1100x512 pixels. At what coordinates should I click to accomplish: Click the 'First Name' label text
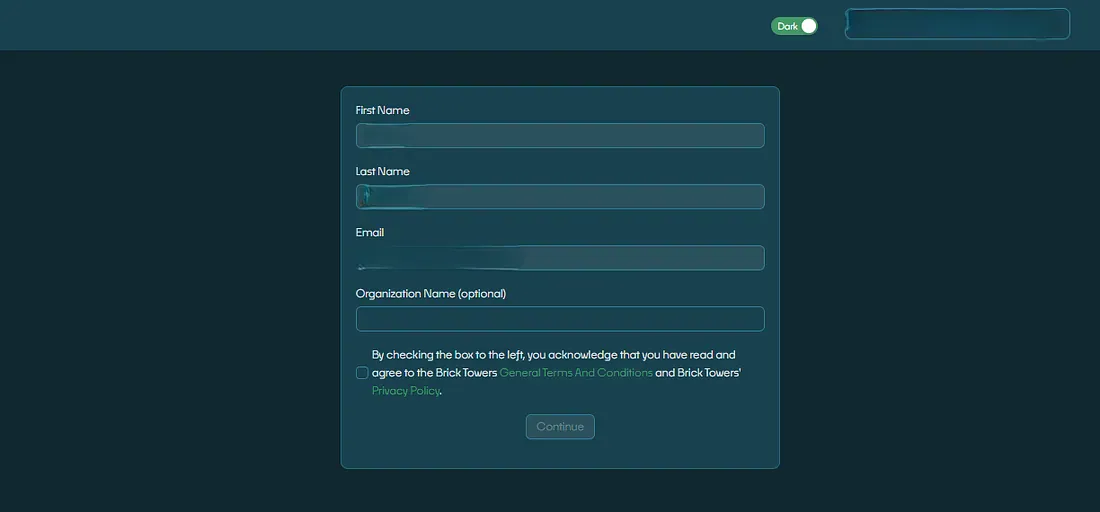pyautogui.click(x=382, y=110)
